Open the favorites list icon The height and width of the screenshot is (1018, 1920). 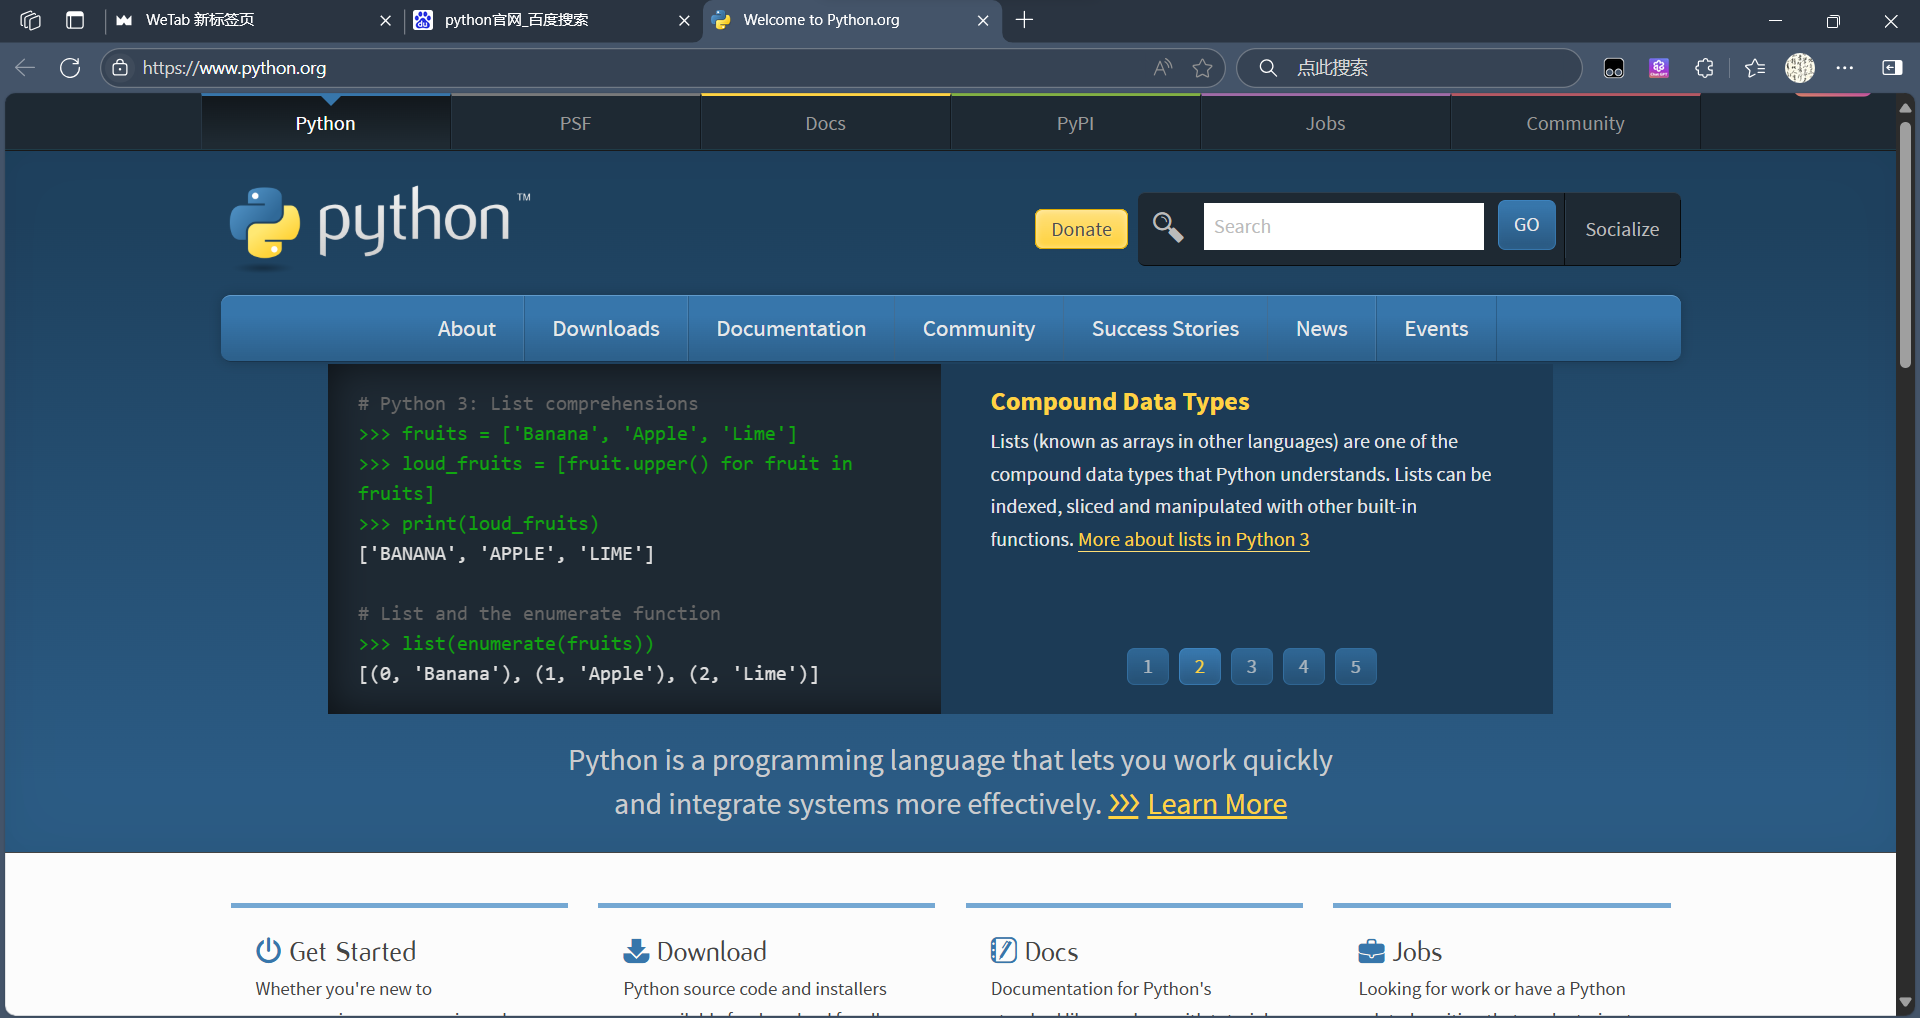pos(1755,67)
